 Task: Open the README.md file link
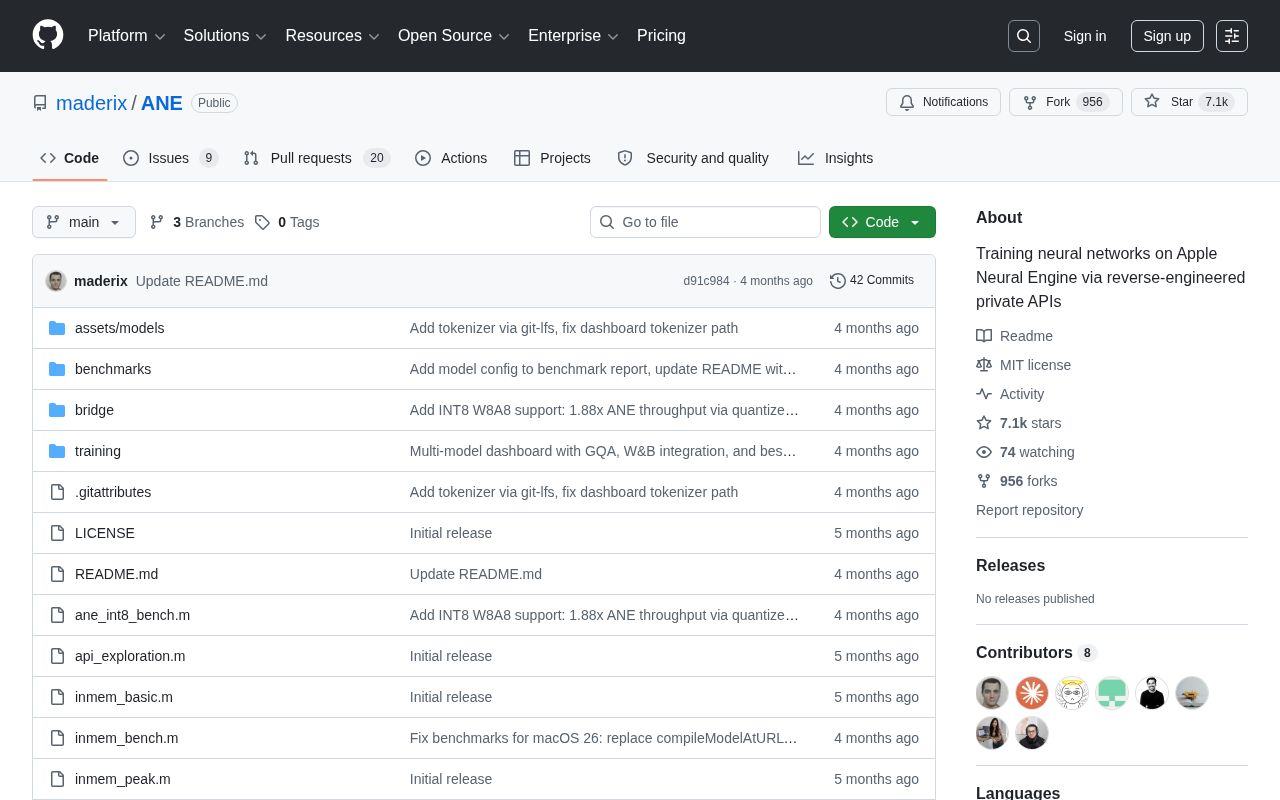tap(116, 574)
